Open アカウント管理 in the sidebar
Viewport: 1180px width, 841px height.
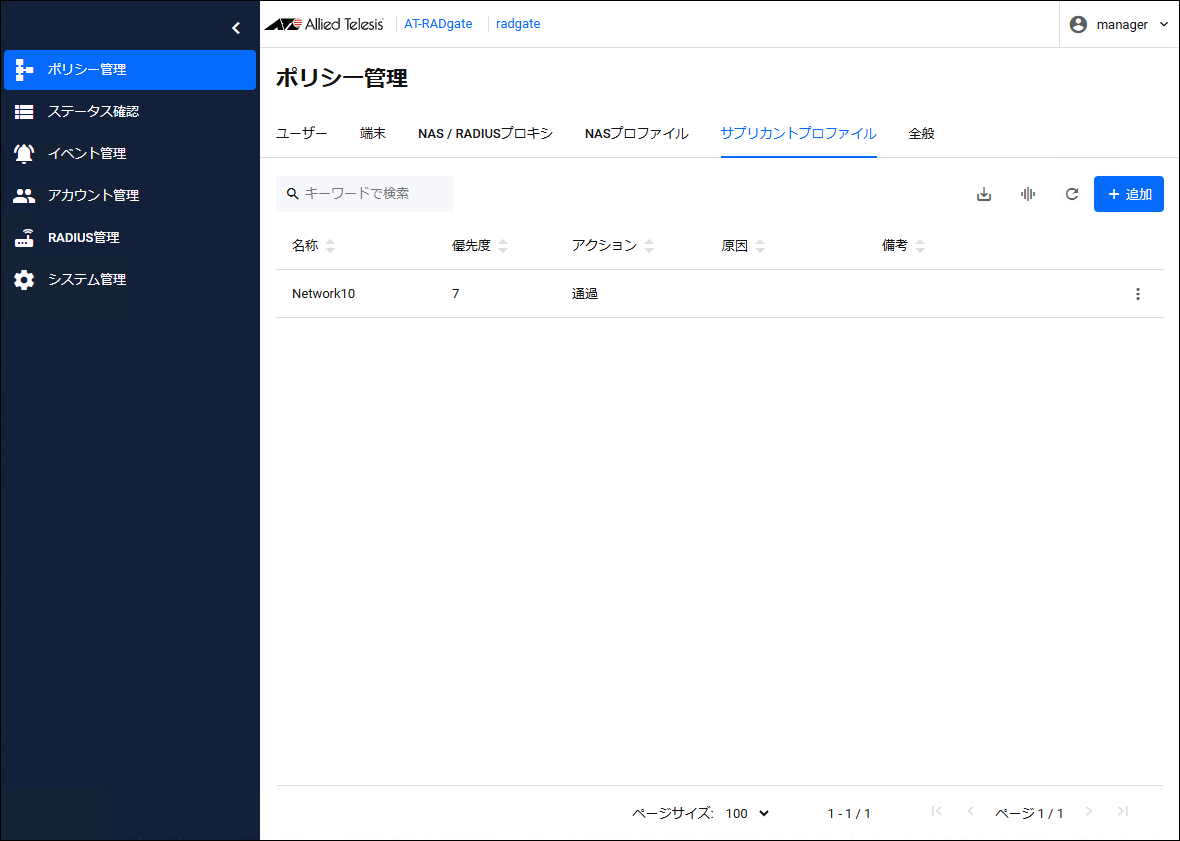tap(130, 196)
